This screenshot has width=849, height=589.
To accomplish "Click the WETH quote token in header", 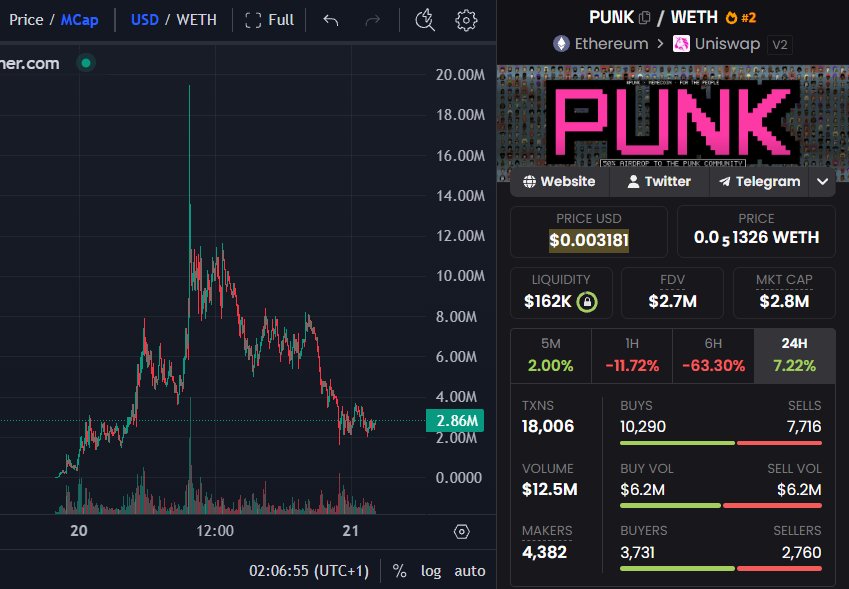I will 694,17.
